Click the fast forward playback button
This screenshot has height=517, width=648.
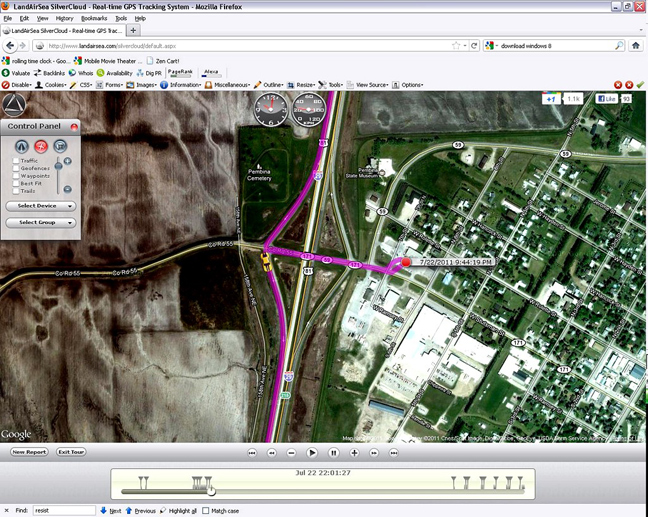pyautogui.click(x=374, y=453)
